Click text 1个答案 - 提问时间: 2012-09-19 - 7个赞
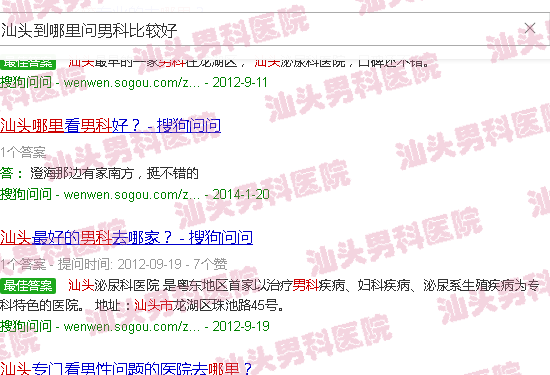 tap(114, 264)
